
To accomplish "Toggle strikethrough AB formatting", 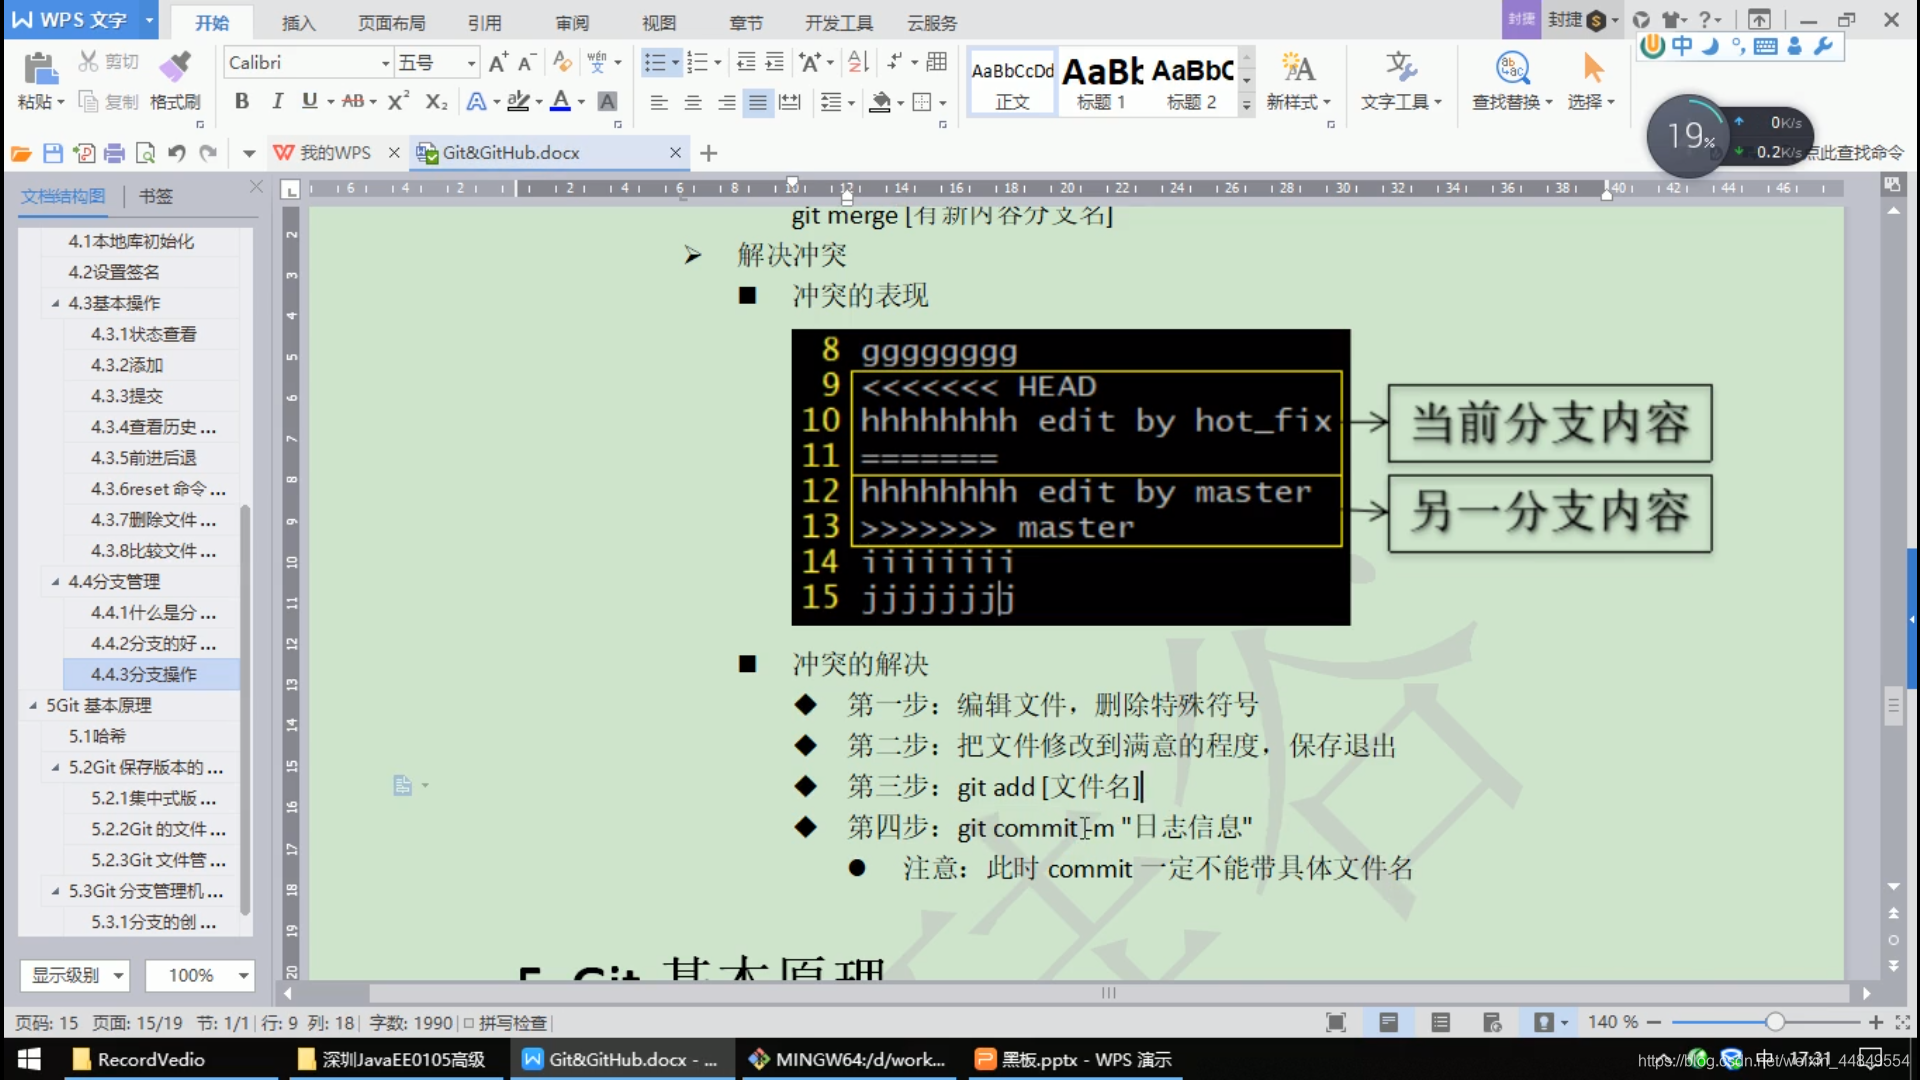I will pos(353,101).
